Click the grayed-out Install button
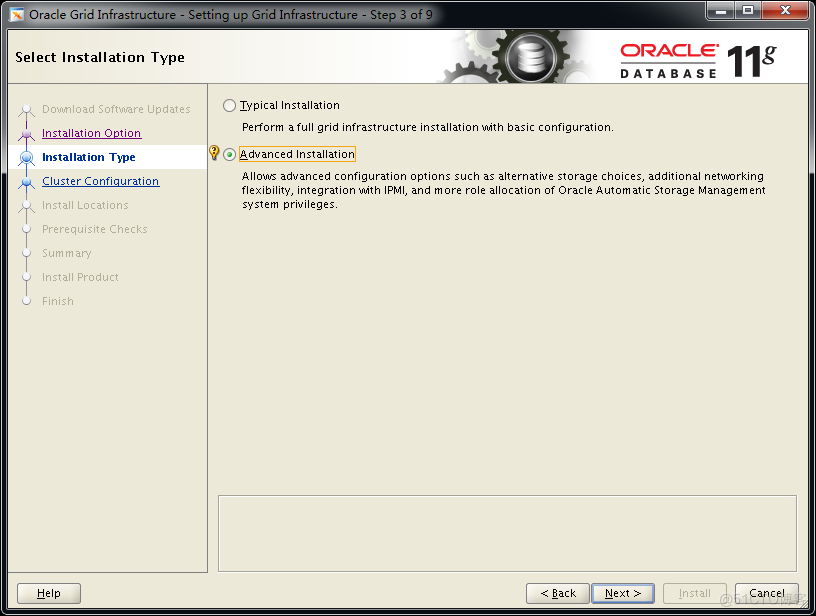Screen dimensions: 816x616 (695, 593)
